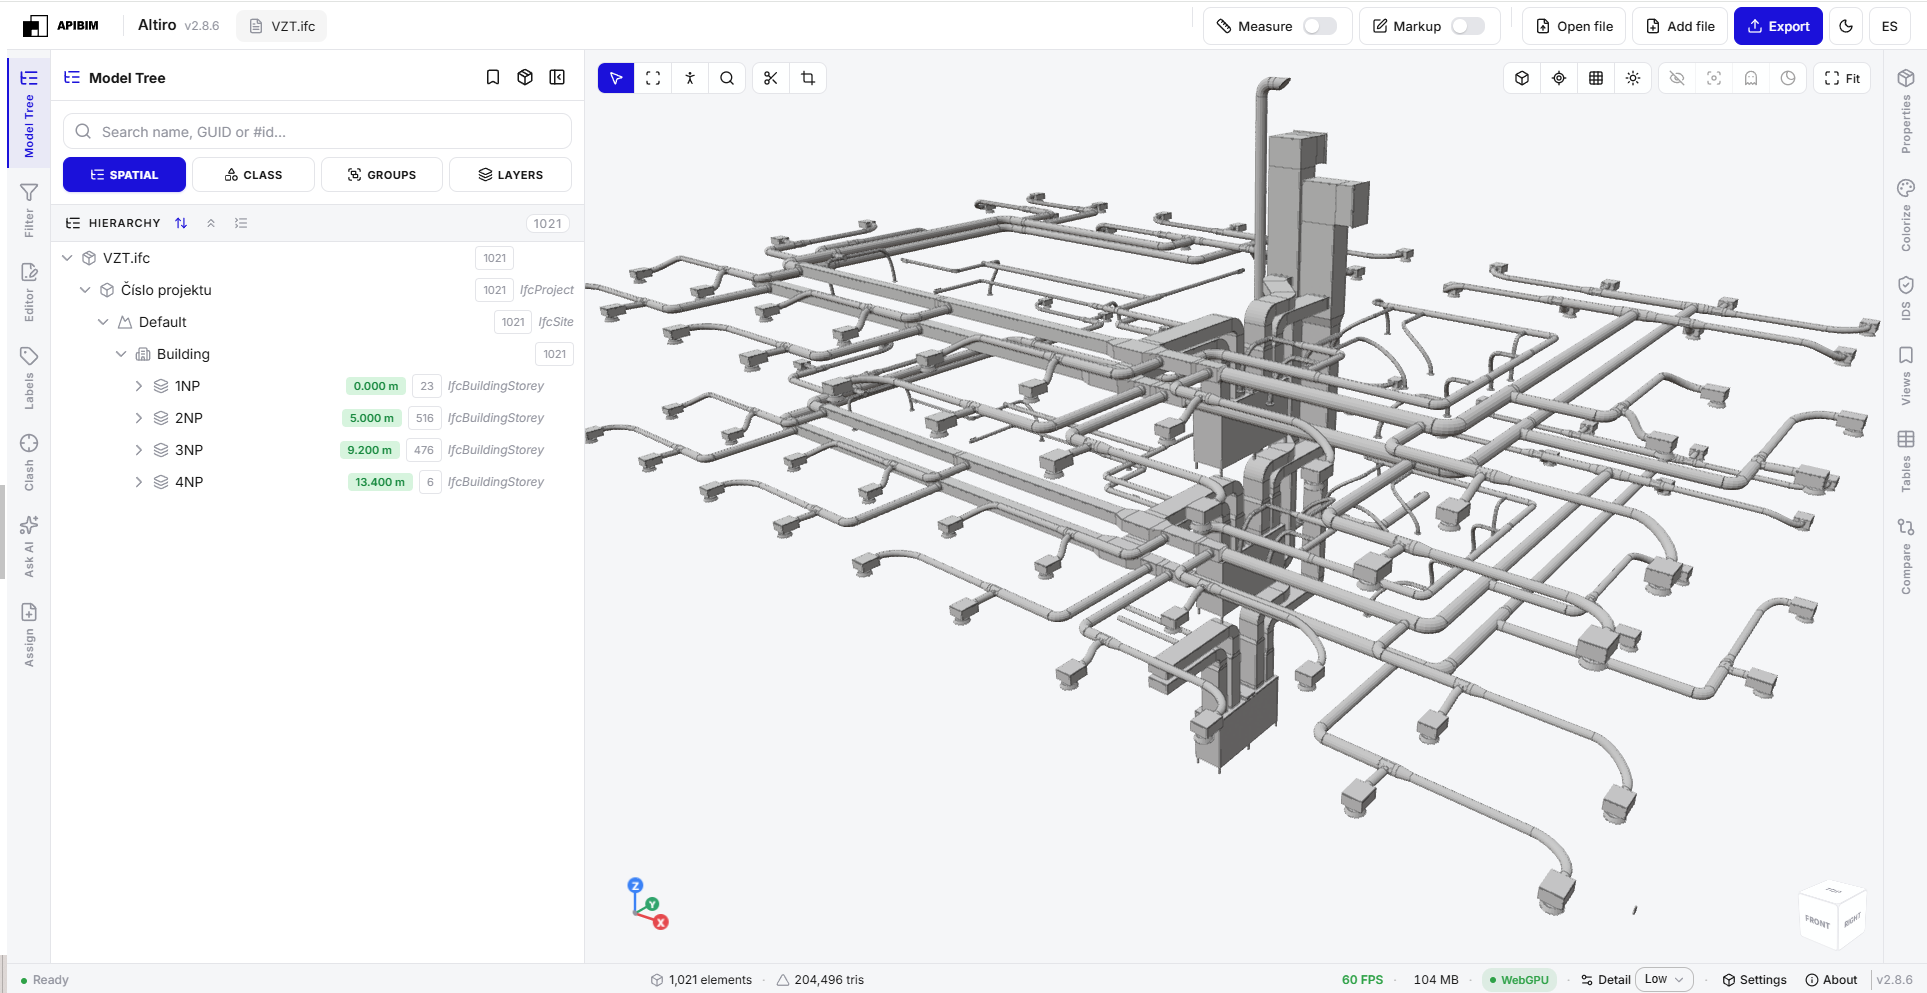Collapse the Building node
The width and height of the screenshot is (1927, 993).
121,354
